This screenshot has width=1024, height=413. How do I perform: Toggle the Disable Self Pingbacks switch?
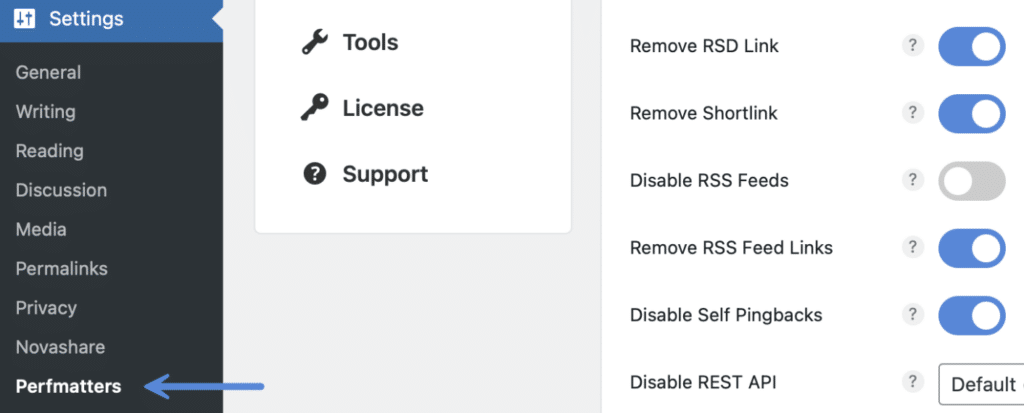971,315
